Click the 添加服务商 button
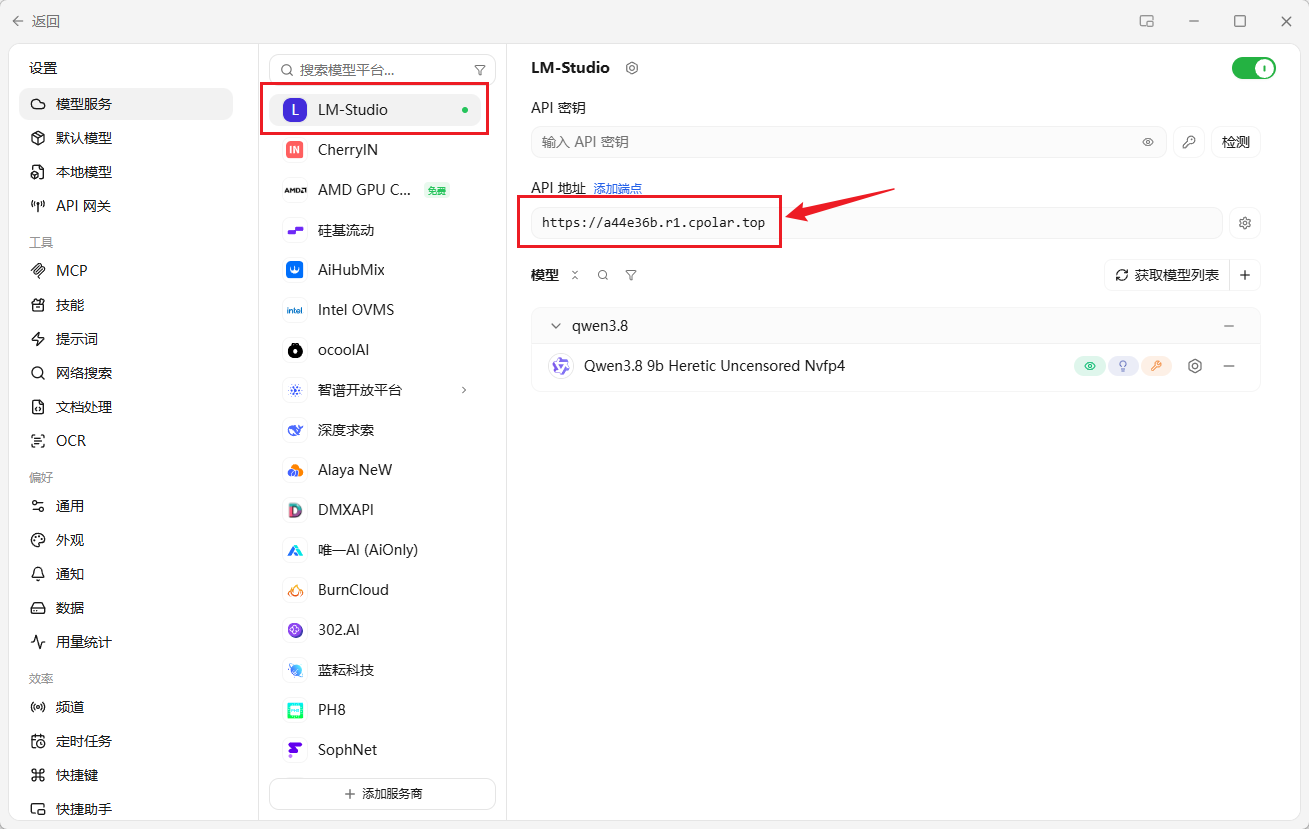Image resolution: width=1309 pixels, height=829 pixels. pos(383,794)
